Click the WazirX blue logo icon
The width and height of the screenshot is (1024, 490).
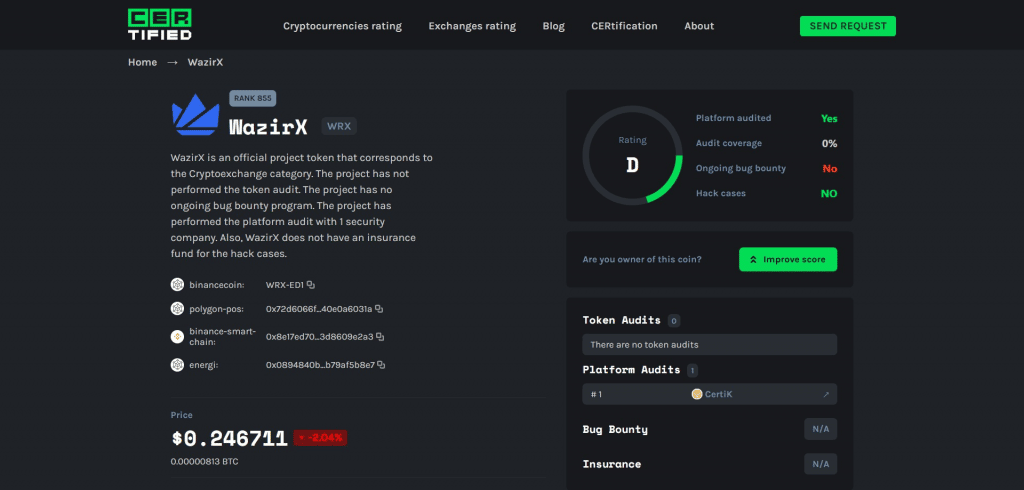pyautogui.click(x=195, y=116)
